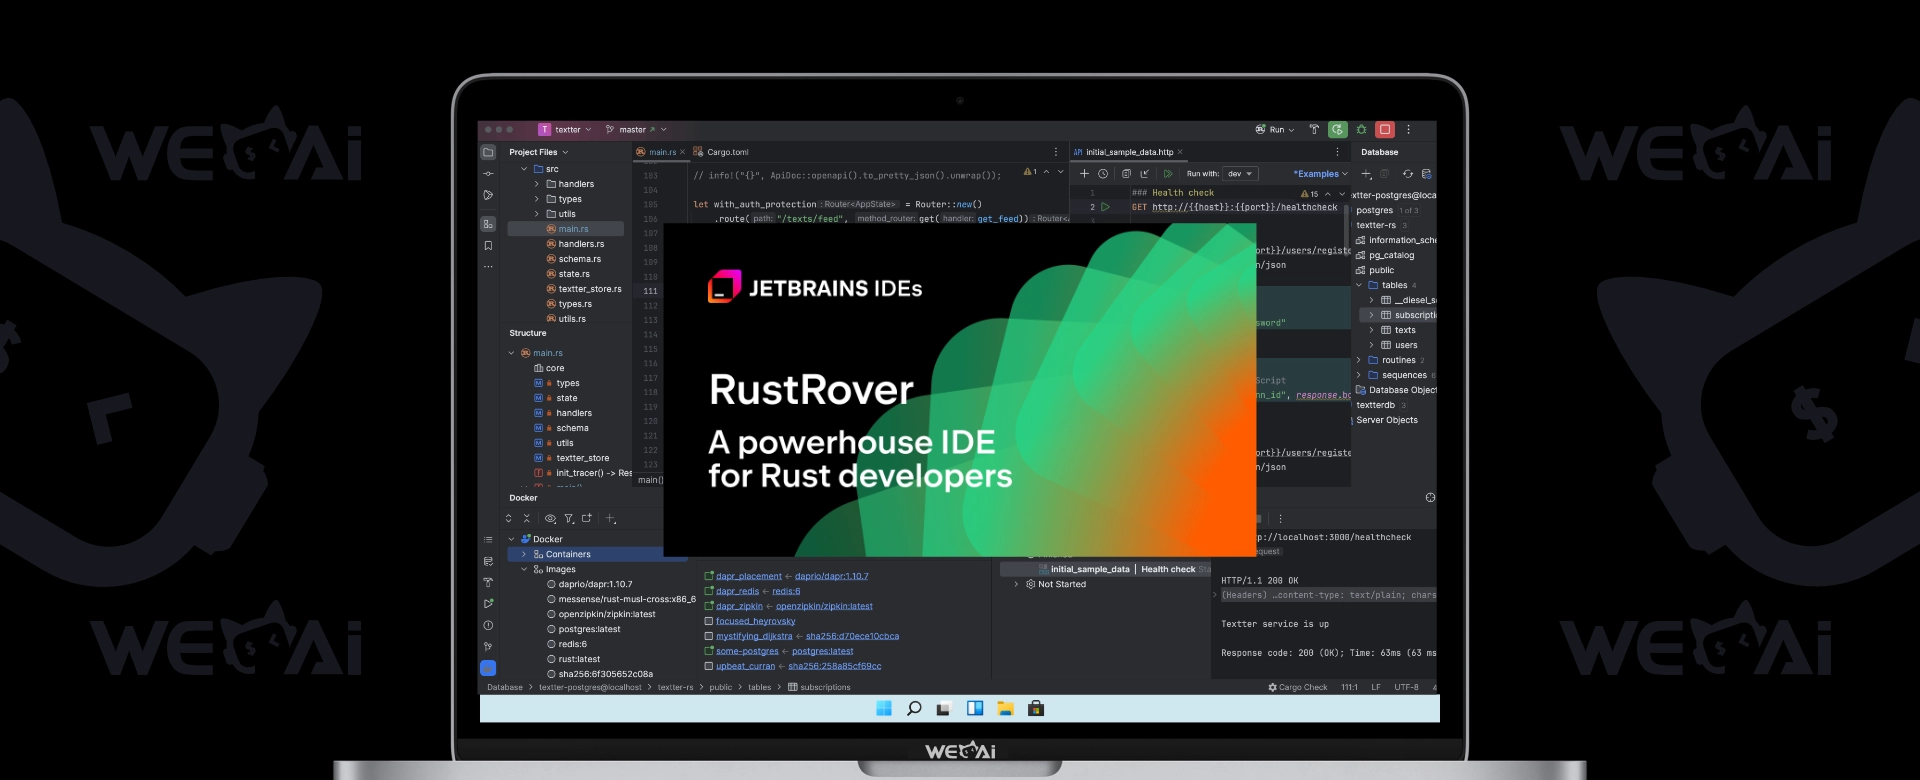Image resolution: width=1920 pixels, height=780 pixels.
Task: Click the green Rerun icon in toolbar
Action: click(x=1338, y=130)
